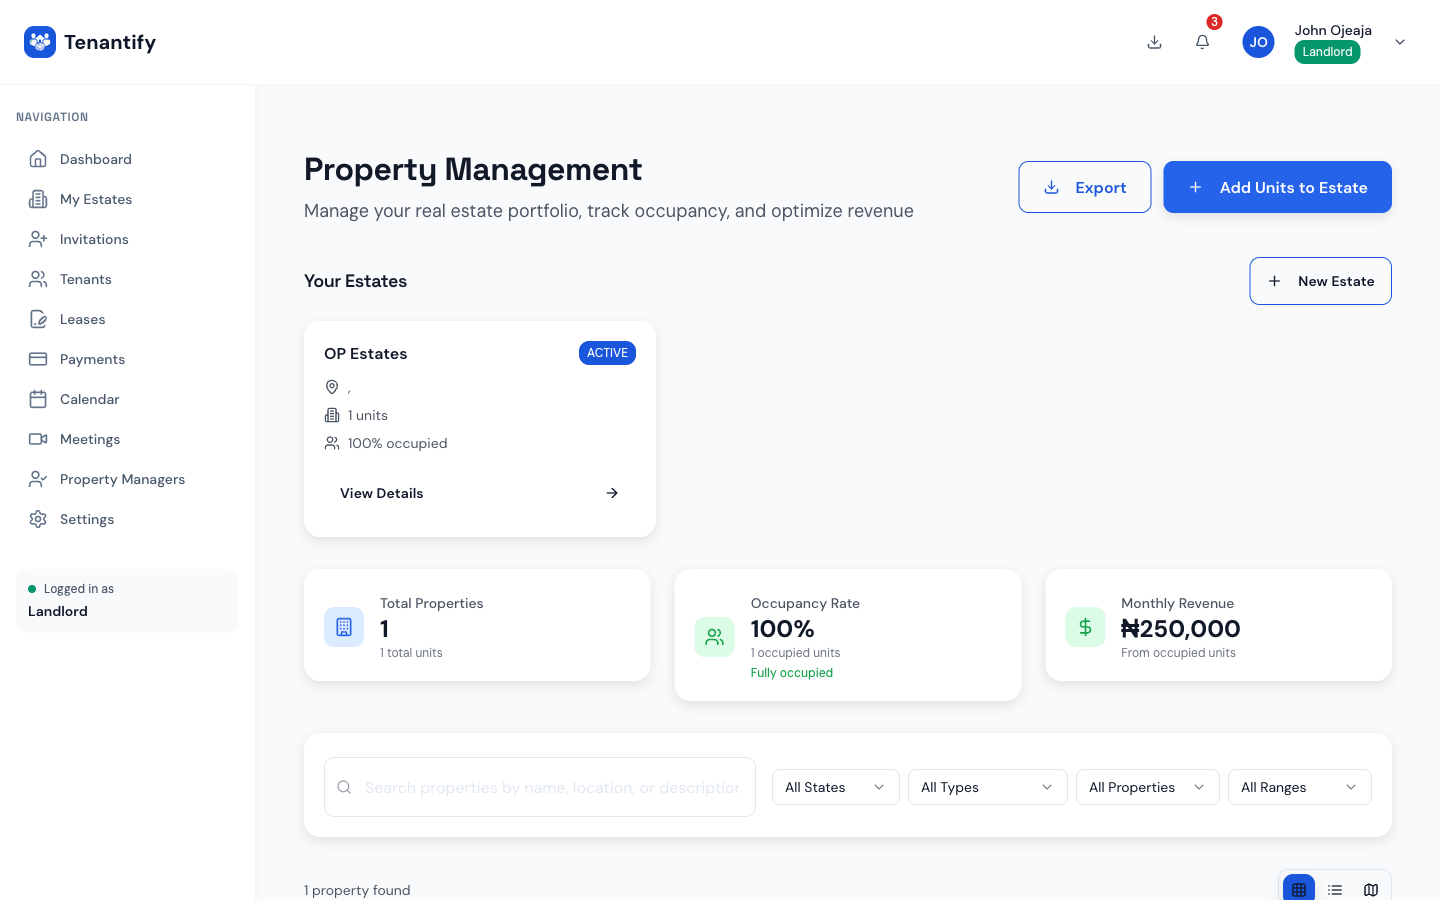Viewport: 1440px width, 900px height.
Task: Open the Calendar nav item
Action: pyautogui.click(x=128, y=399)
